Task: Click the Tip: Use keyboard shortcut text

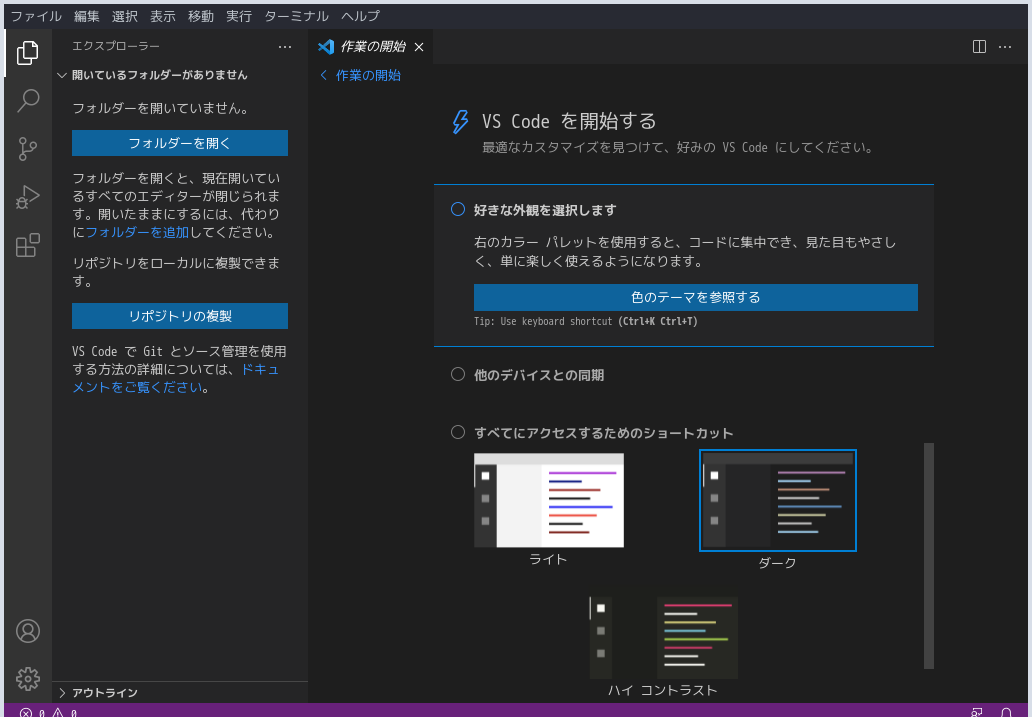Action: coord(586,322)
